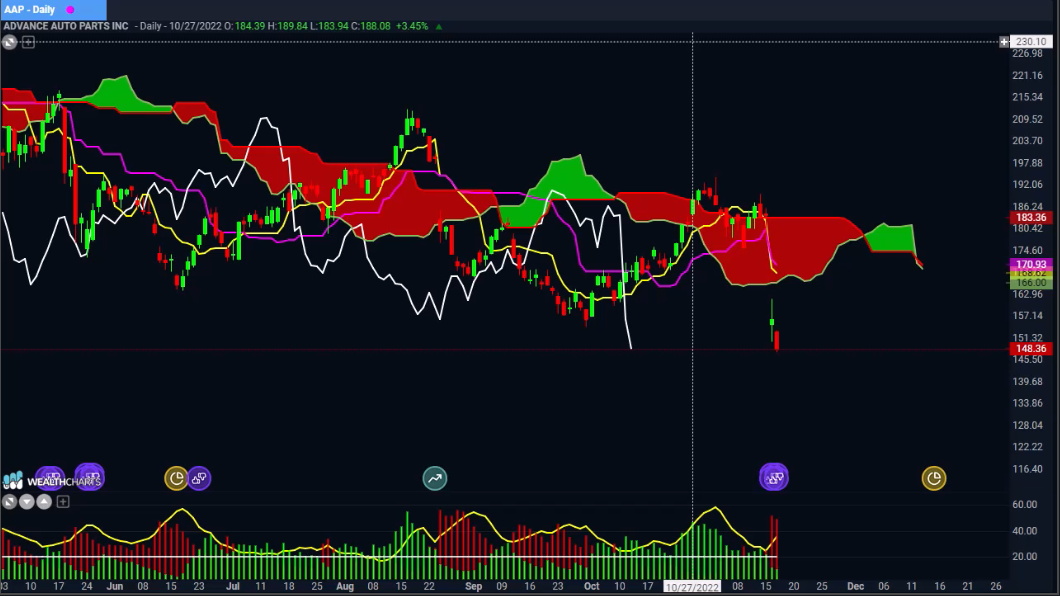Click the Oct label on the time axis
Screen dimensions: 1060x596
[592, 587]
